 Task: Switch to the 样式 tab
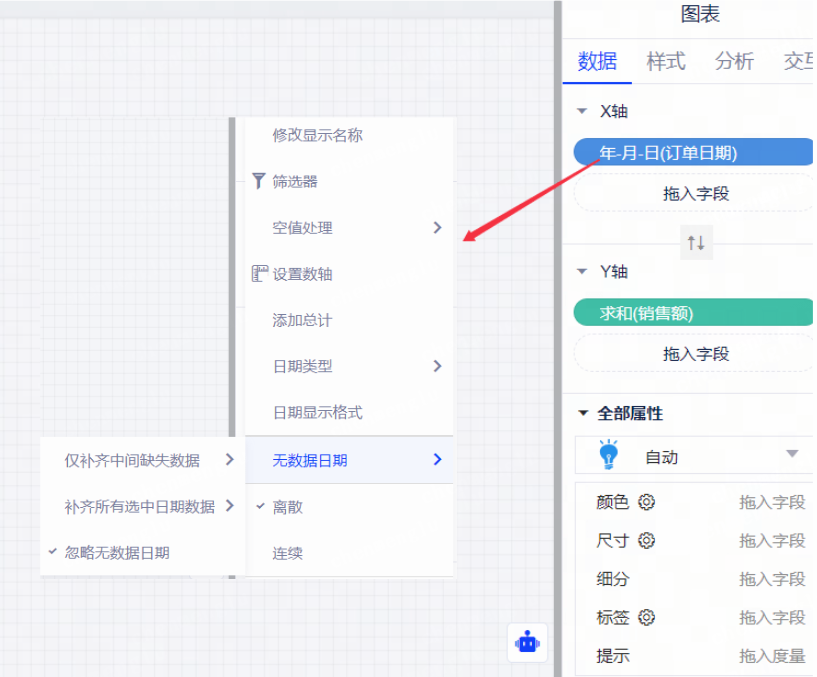666,62
